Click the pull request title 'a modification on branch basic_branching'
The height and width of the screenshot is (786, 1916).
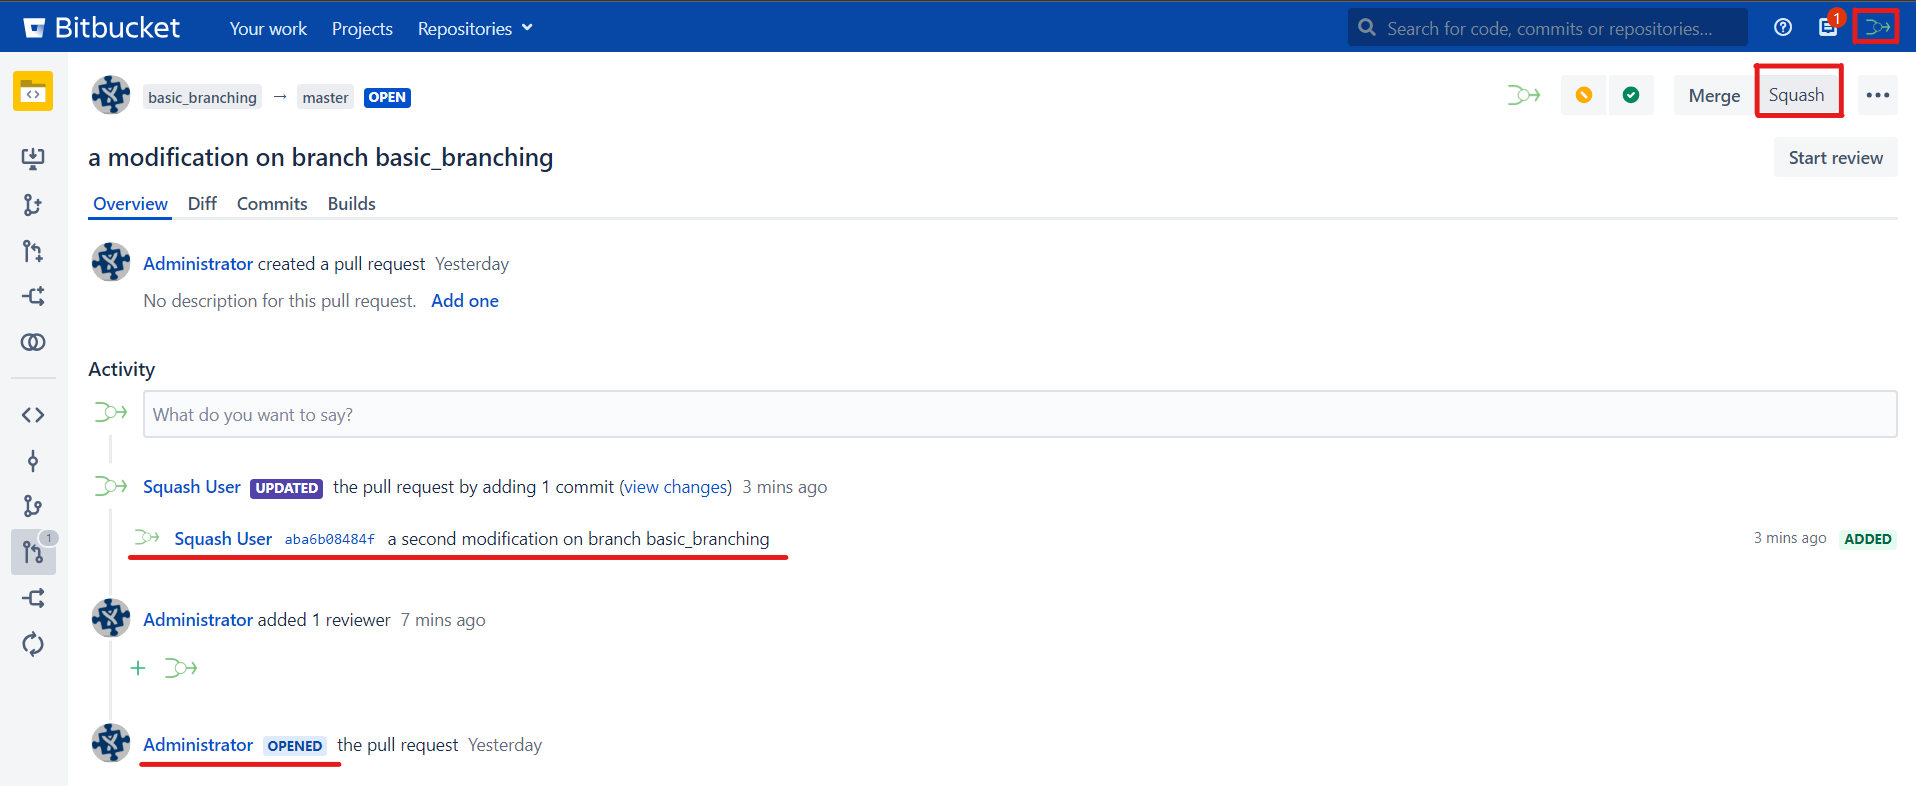(321, 157)
